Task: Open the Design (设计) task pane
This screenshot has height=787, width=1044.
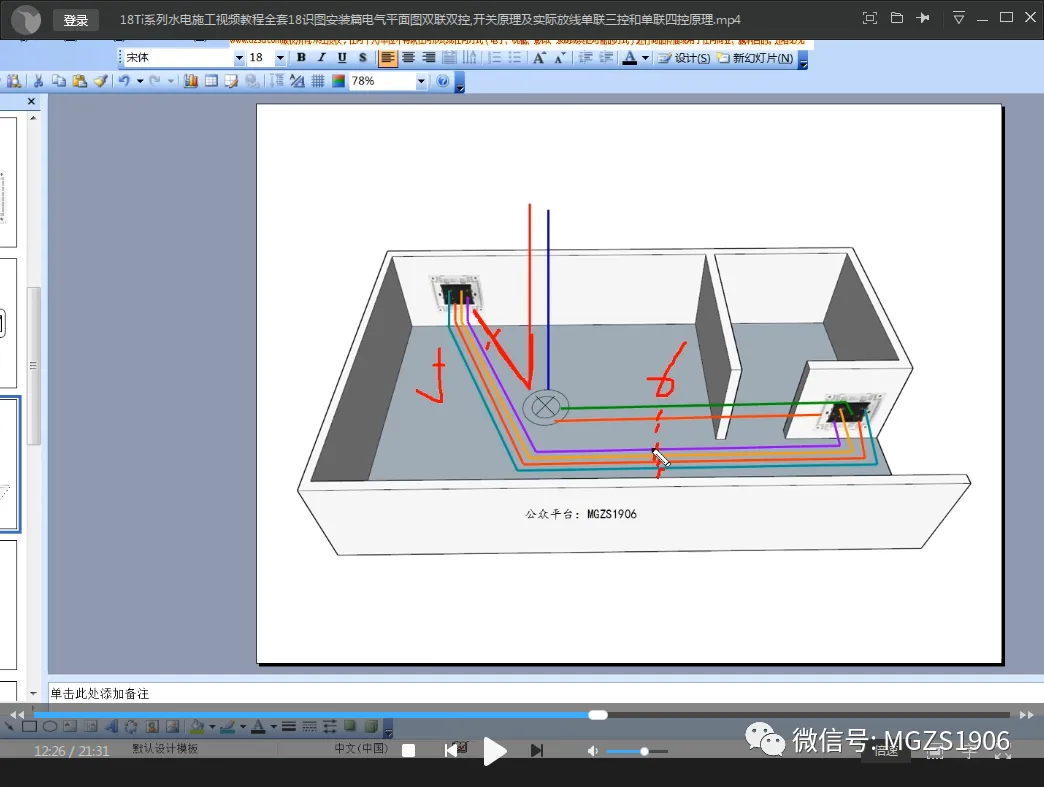Action: [x=684, y=58]
